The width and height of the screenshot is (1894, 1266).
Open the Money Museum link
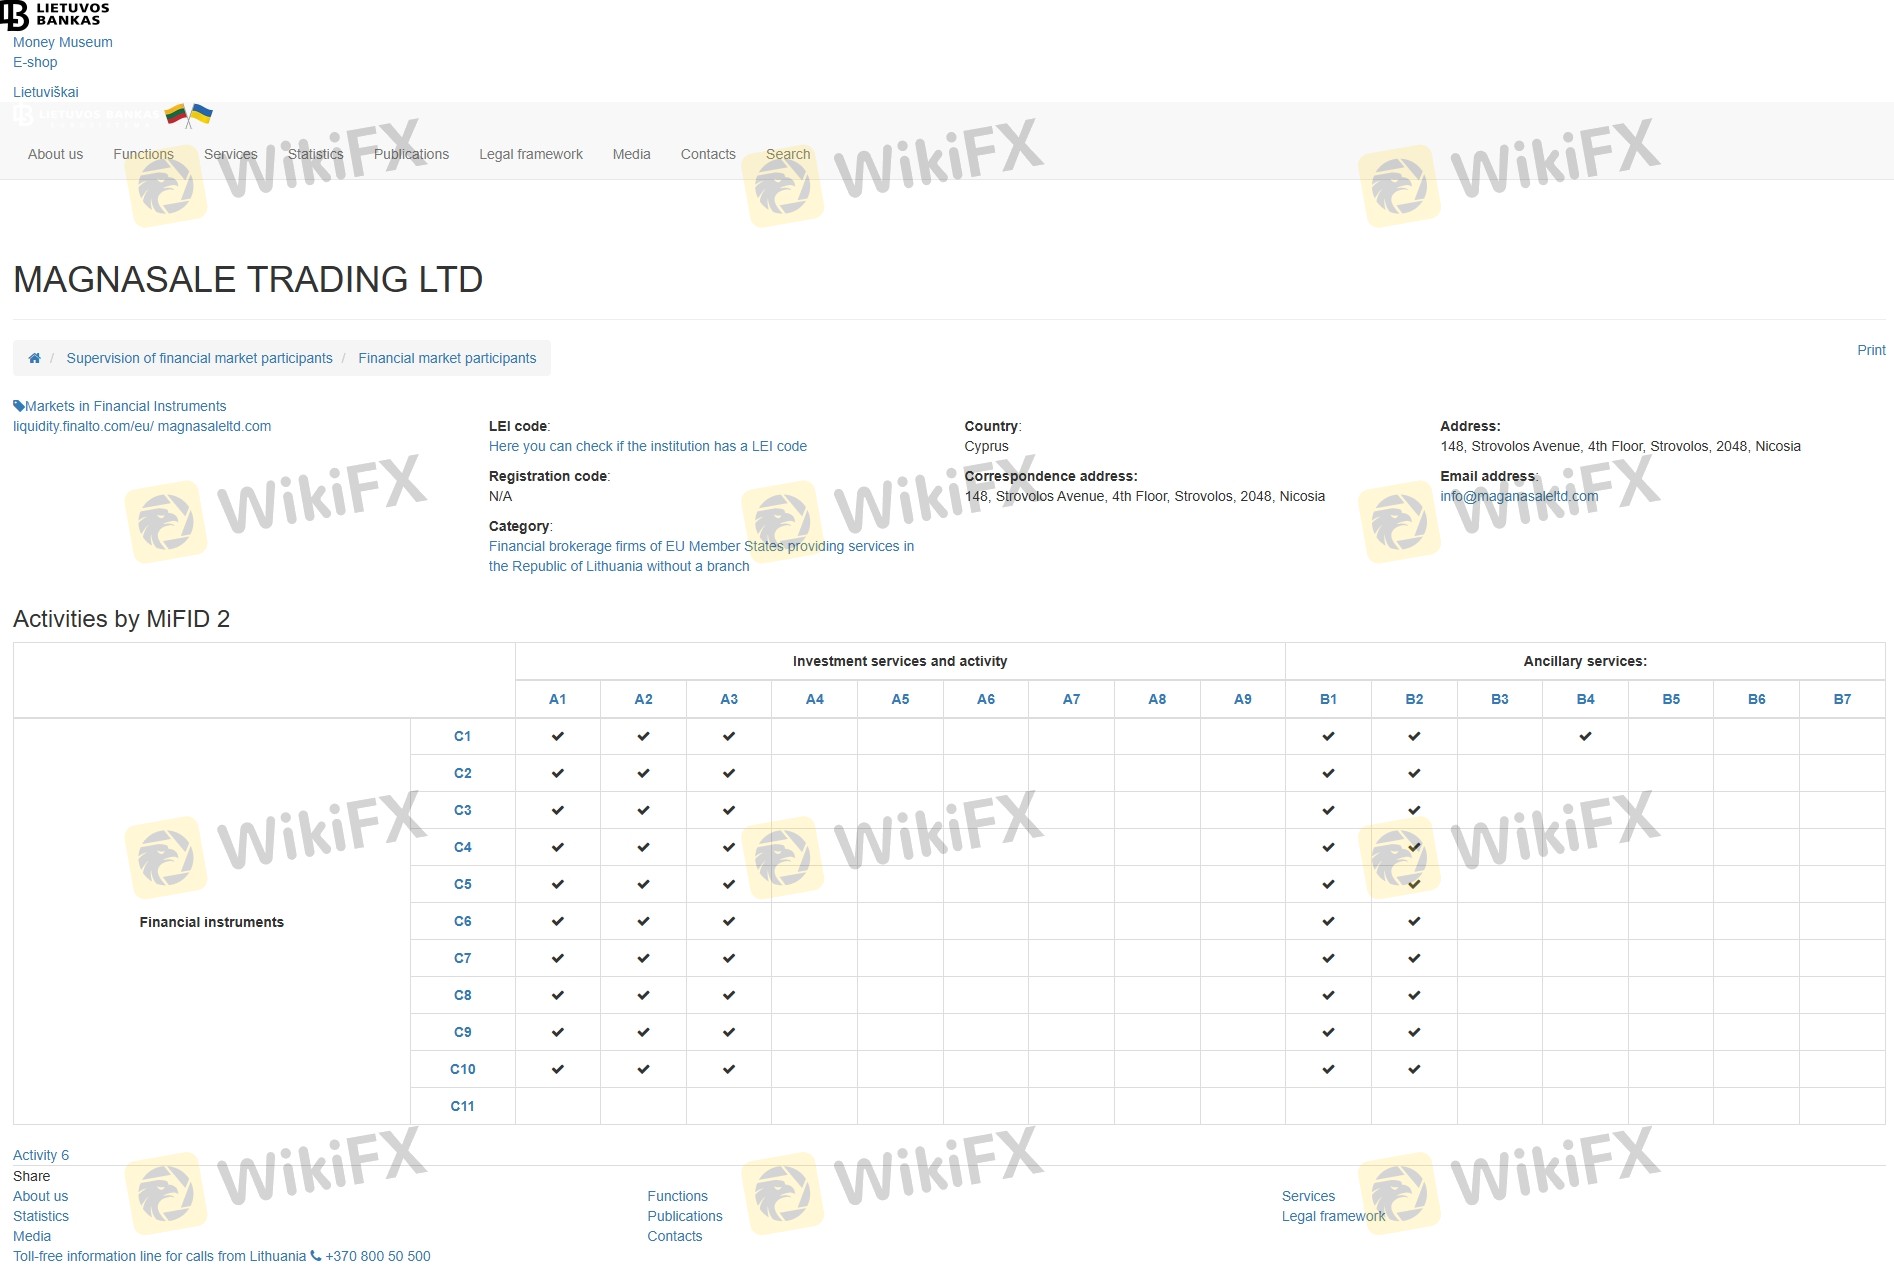(63, 42)
